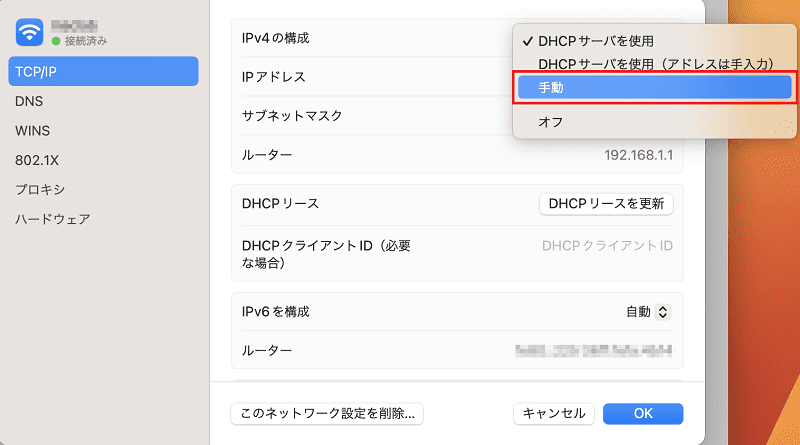Click the 接続済み status text
This screenshot has width=800, height=445.
point(86,41)
